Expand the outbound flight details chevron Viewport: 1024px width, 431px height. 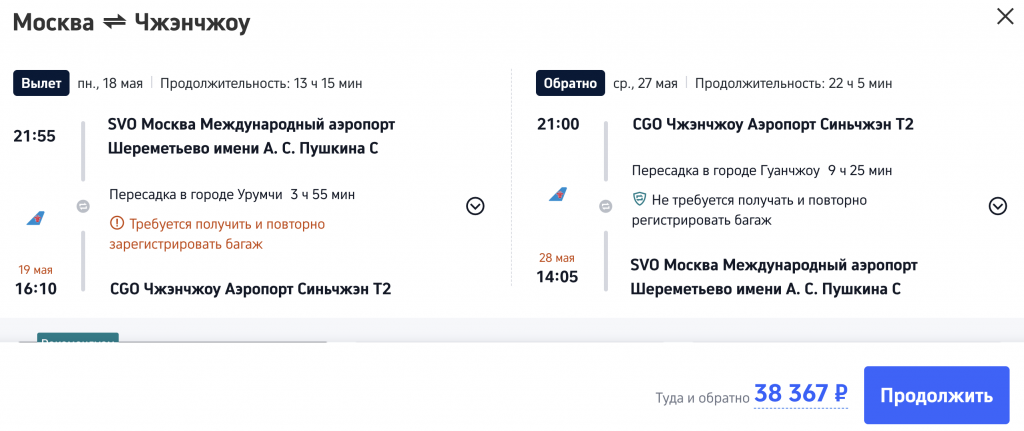(x=475, y=206)
